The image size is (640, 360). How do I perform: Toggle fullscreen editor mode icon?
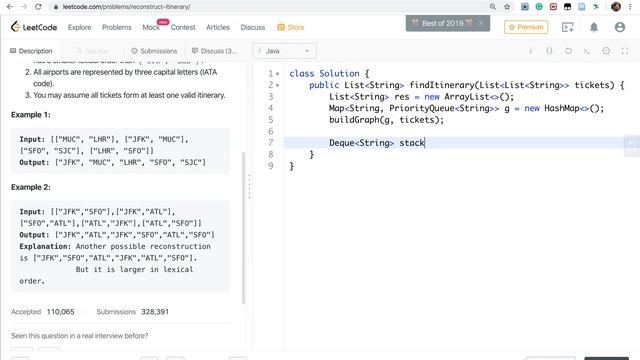click(625, 51)
